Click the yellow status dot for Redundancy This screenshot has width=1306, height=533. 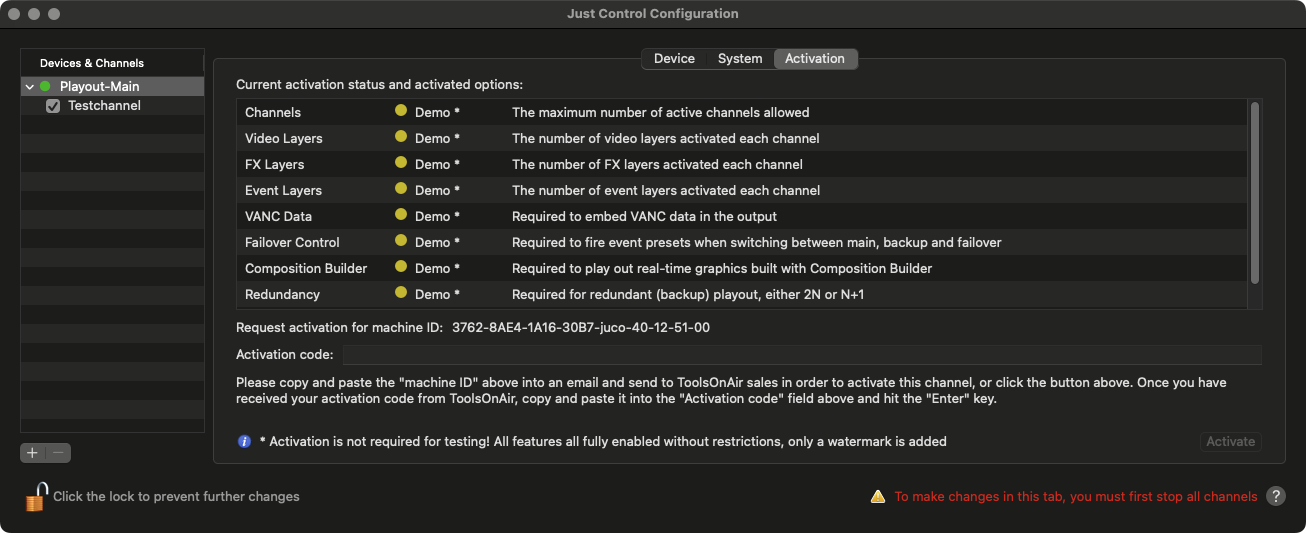click(401, 294)
